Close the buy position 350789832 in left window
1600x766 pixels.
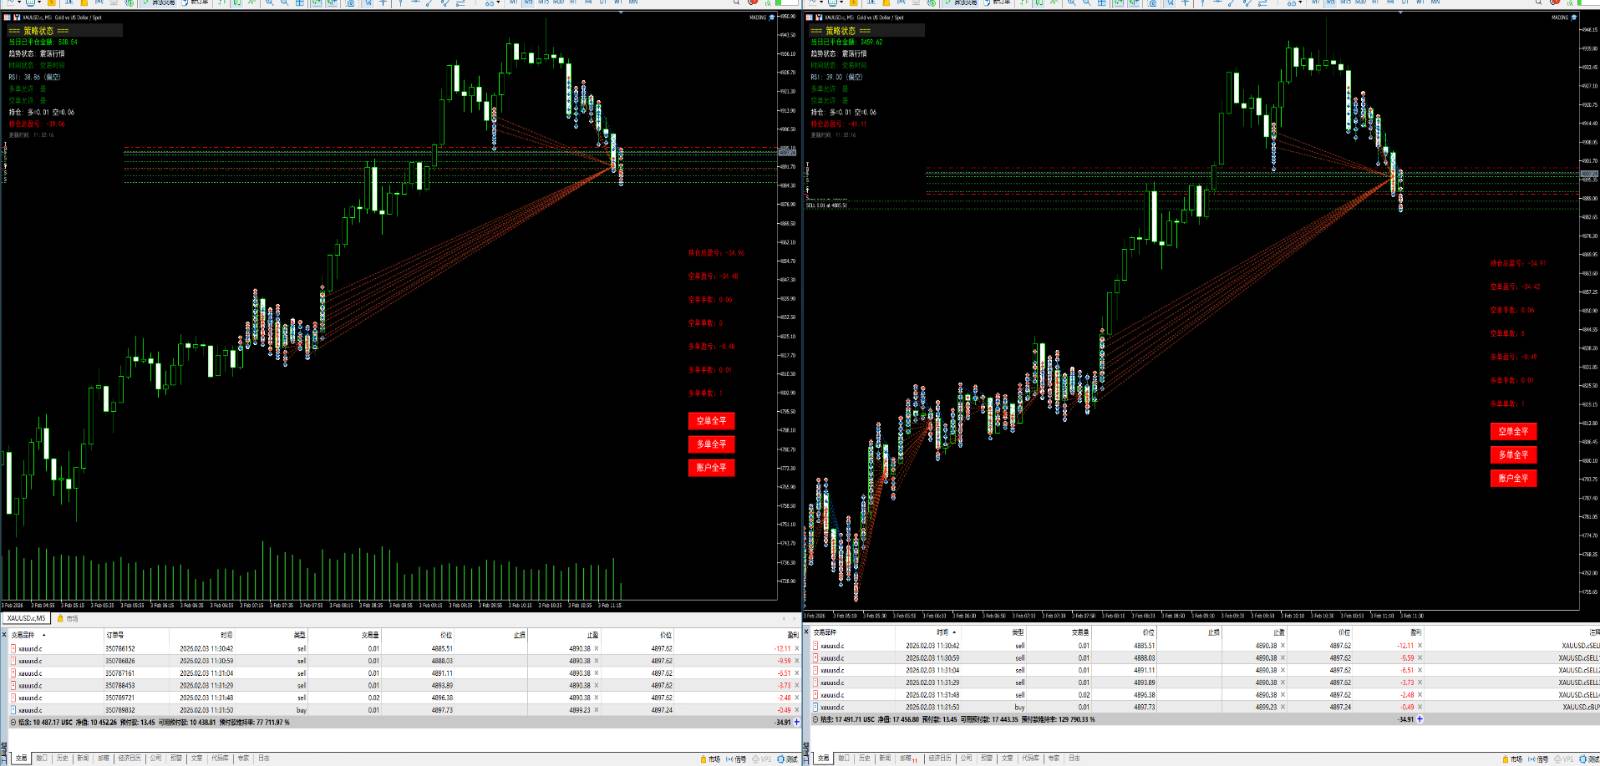pos(797,709)
